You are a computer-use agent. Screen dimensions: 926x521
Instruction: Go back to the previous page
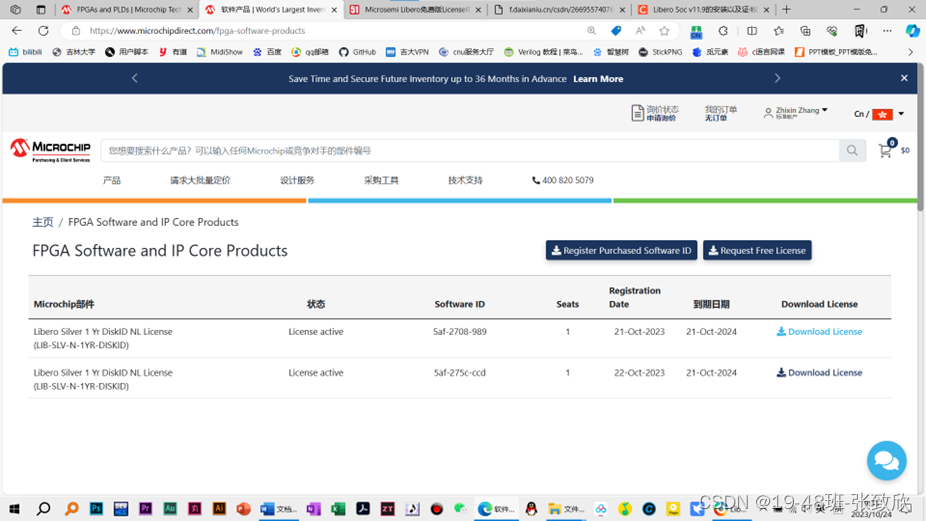pyautogui.click(x=17, y=31)
